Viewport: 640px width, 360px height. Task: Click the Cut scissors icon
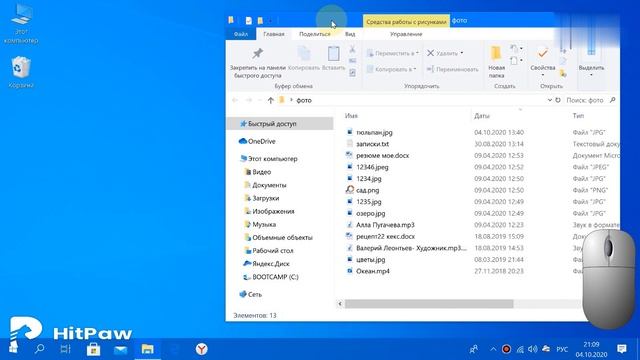[x=352, y=49]
